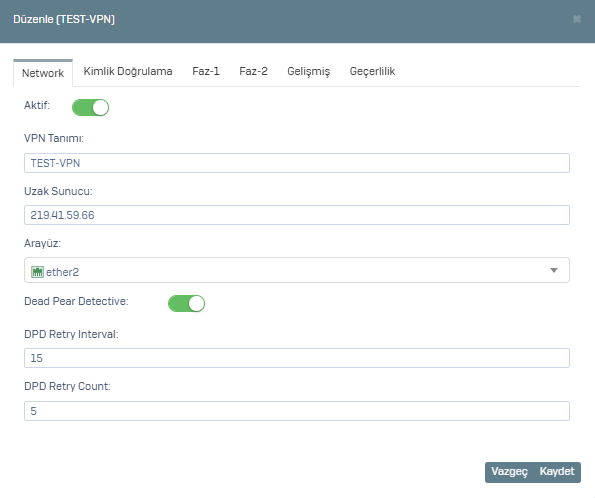Screen dimensions: 595x498
Task: Click the Vazgeç button
Action: click(x=509, y=471)
